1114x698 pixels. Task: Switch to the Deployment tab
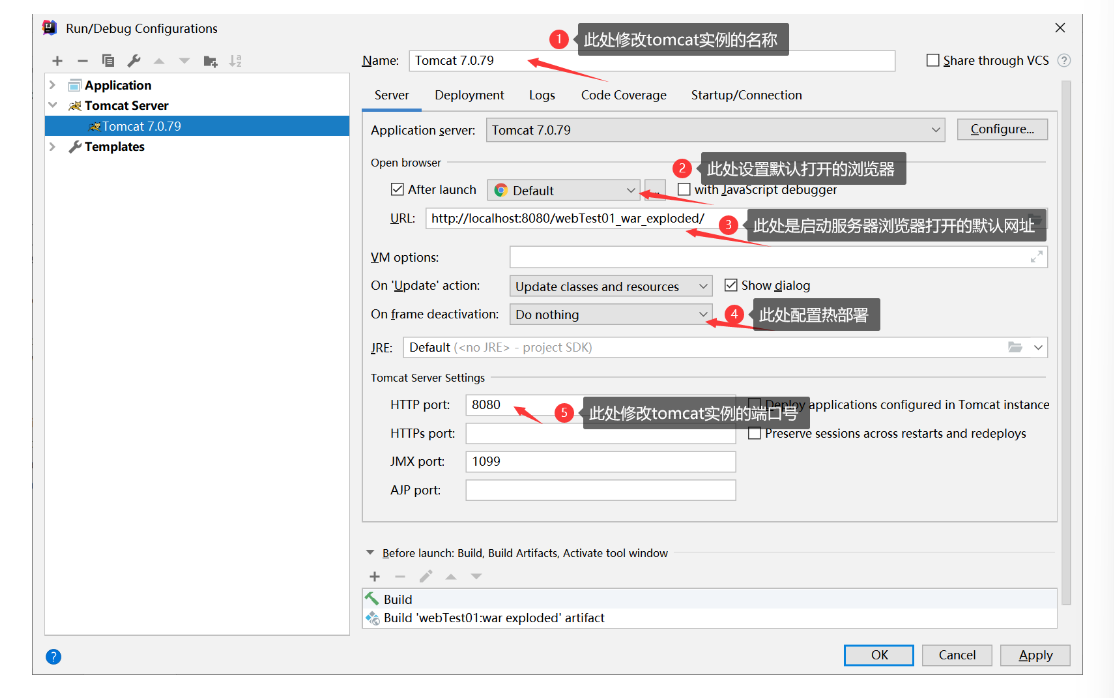469,95
